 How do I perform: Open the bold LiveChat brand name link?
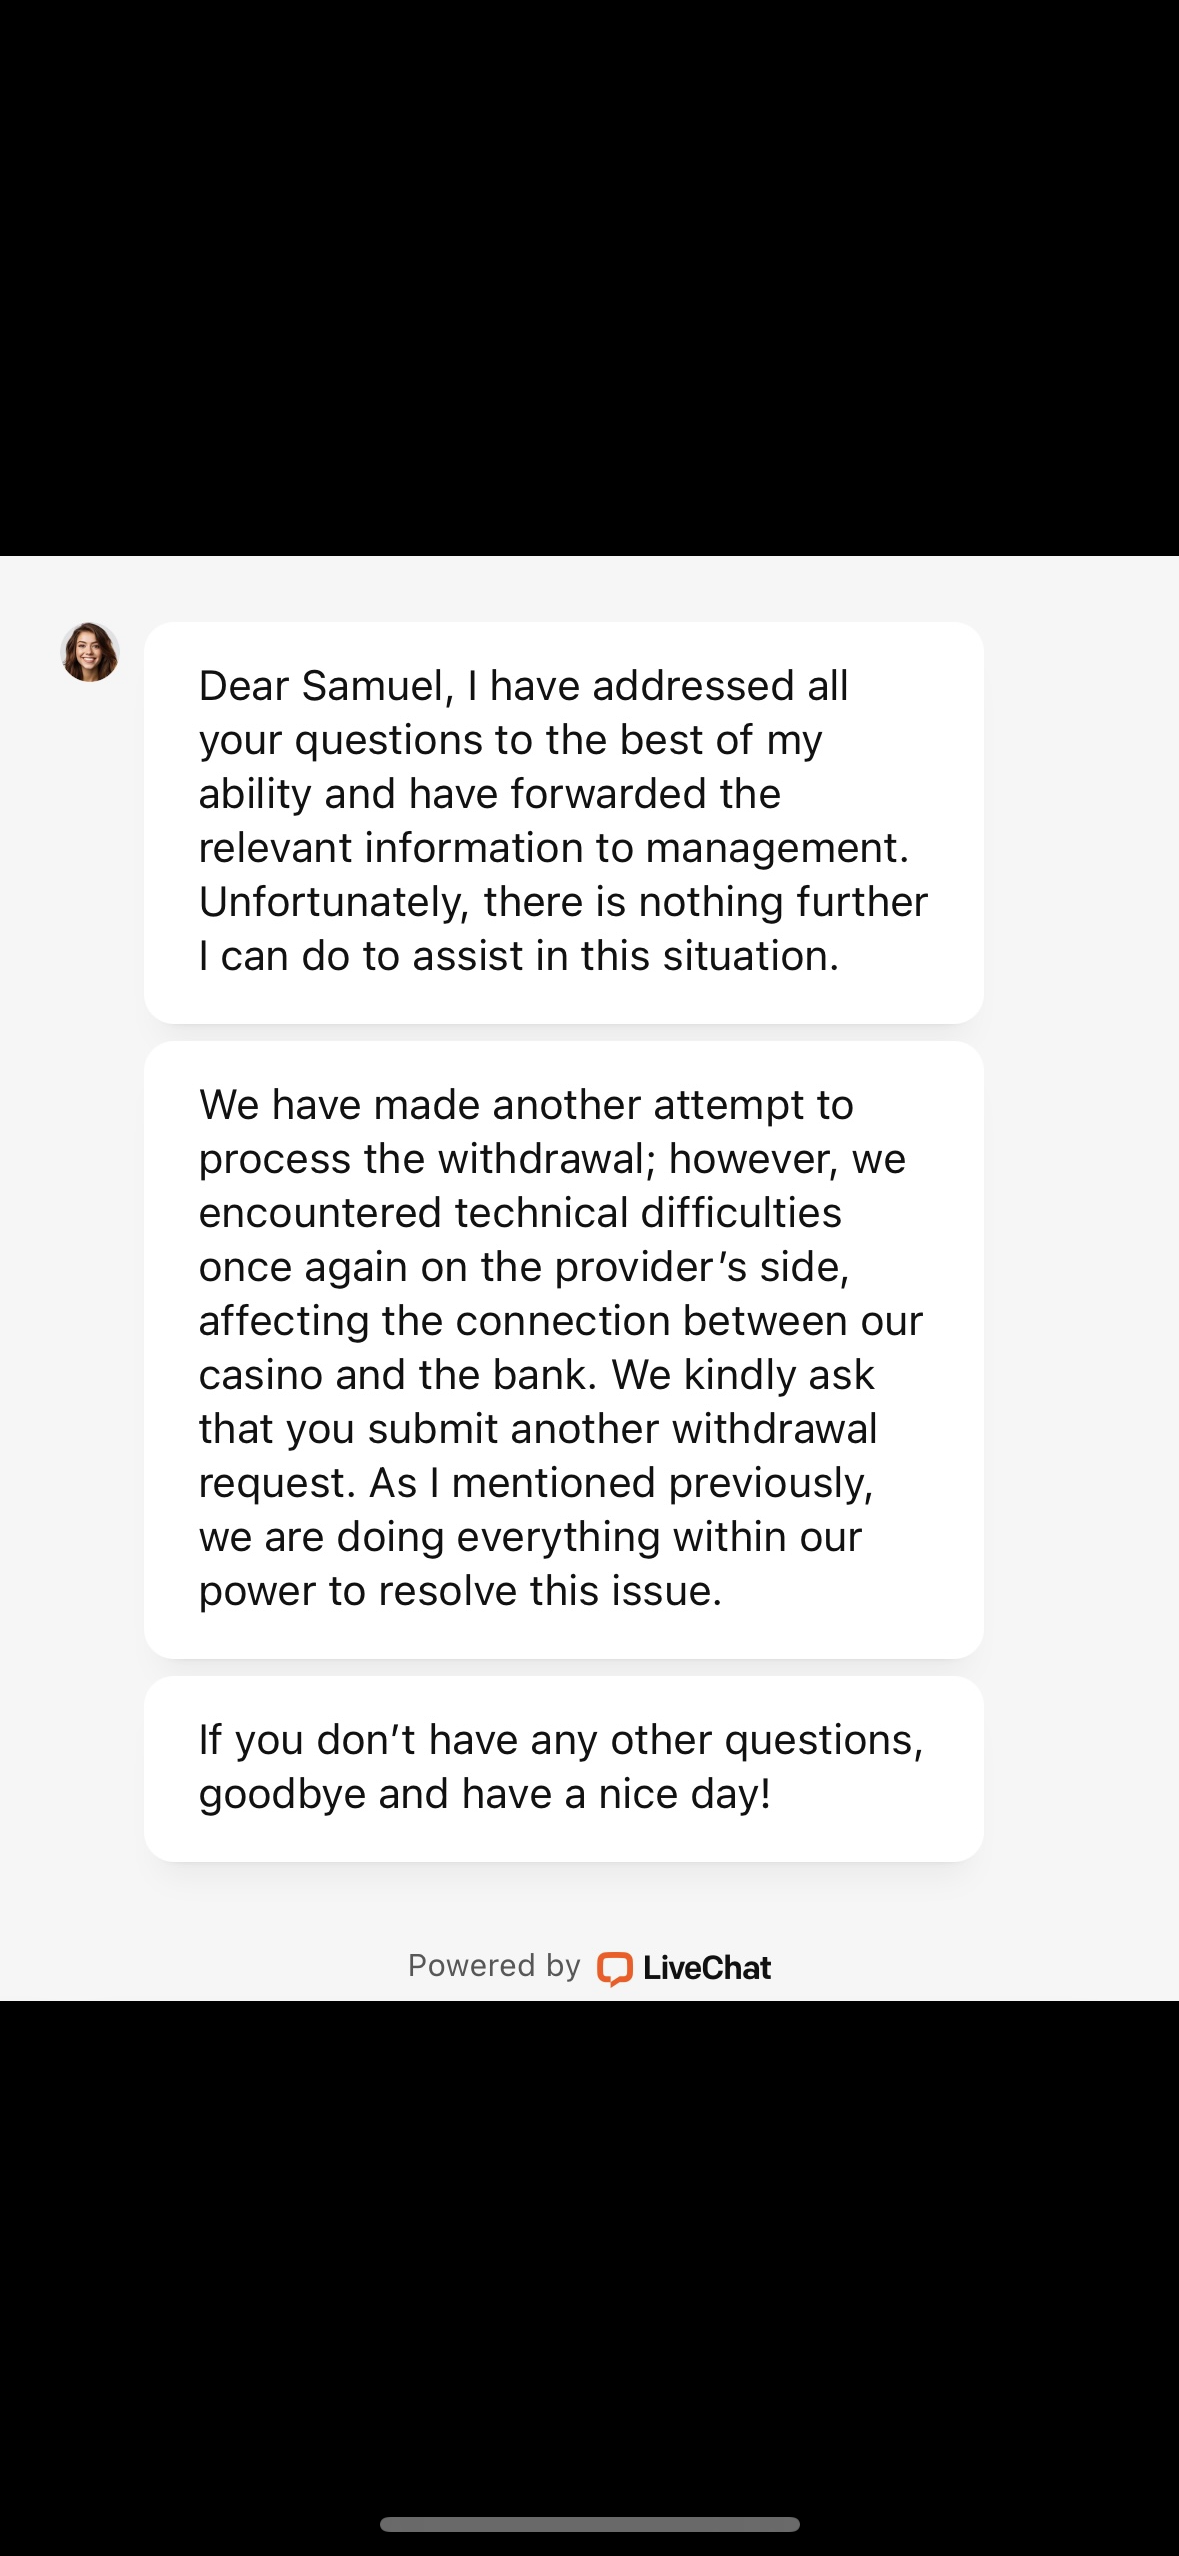coord(707,1968)
